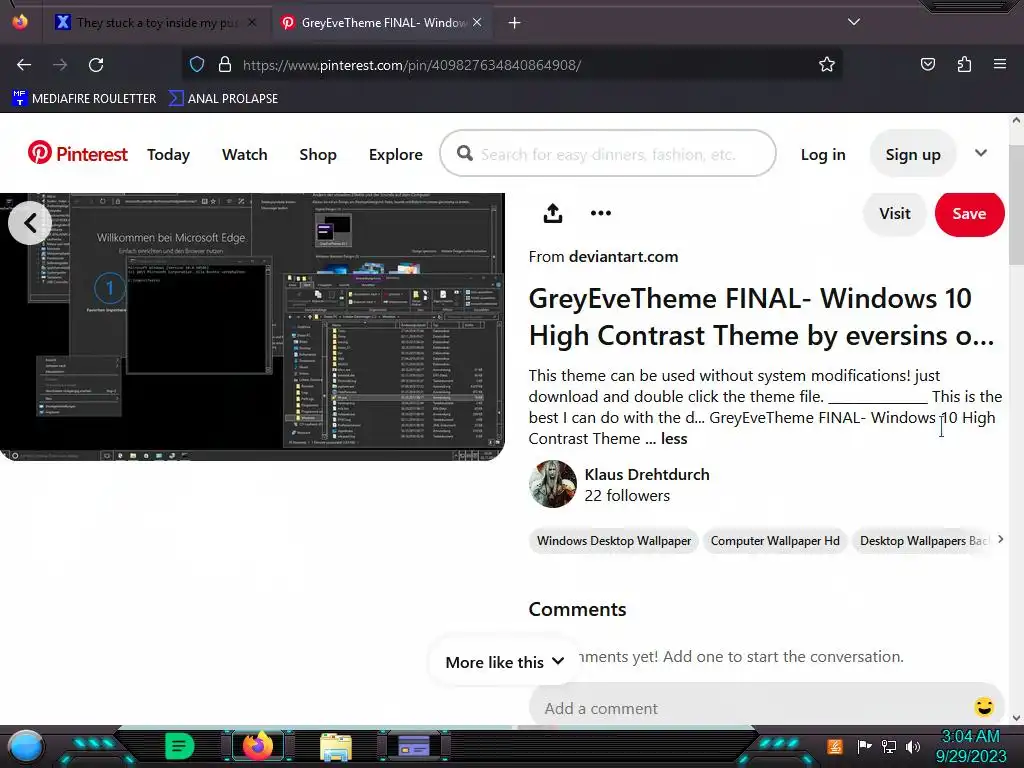Expand the More like this dropdown
The image size is (1024, 768).
click(x=504, y=662)
